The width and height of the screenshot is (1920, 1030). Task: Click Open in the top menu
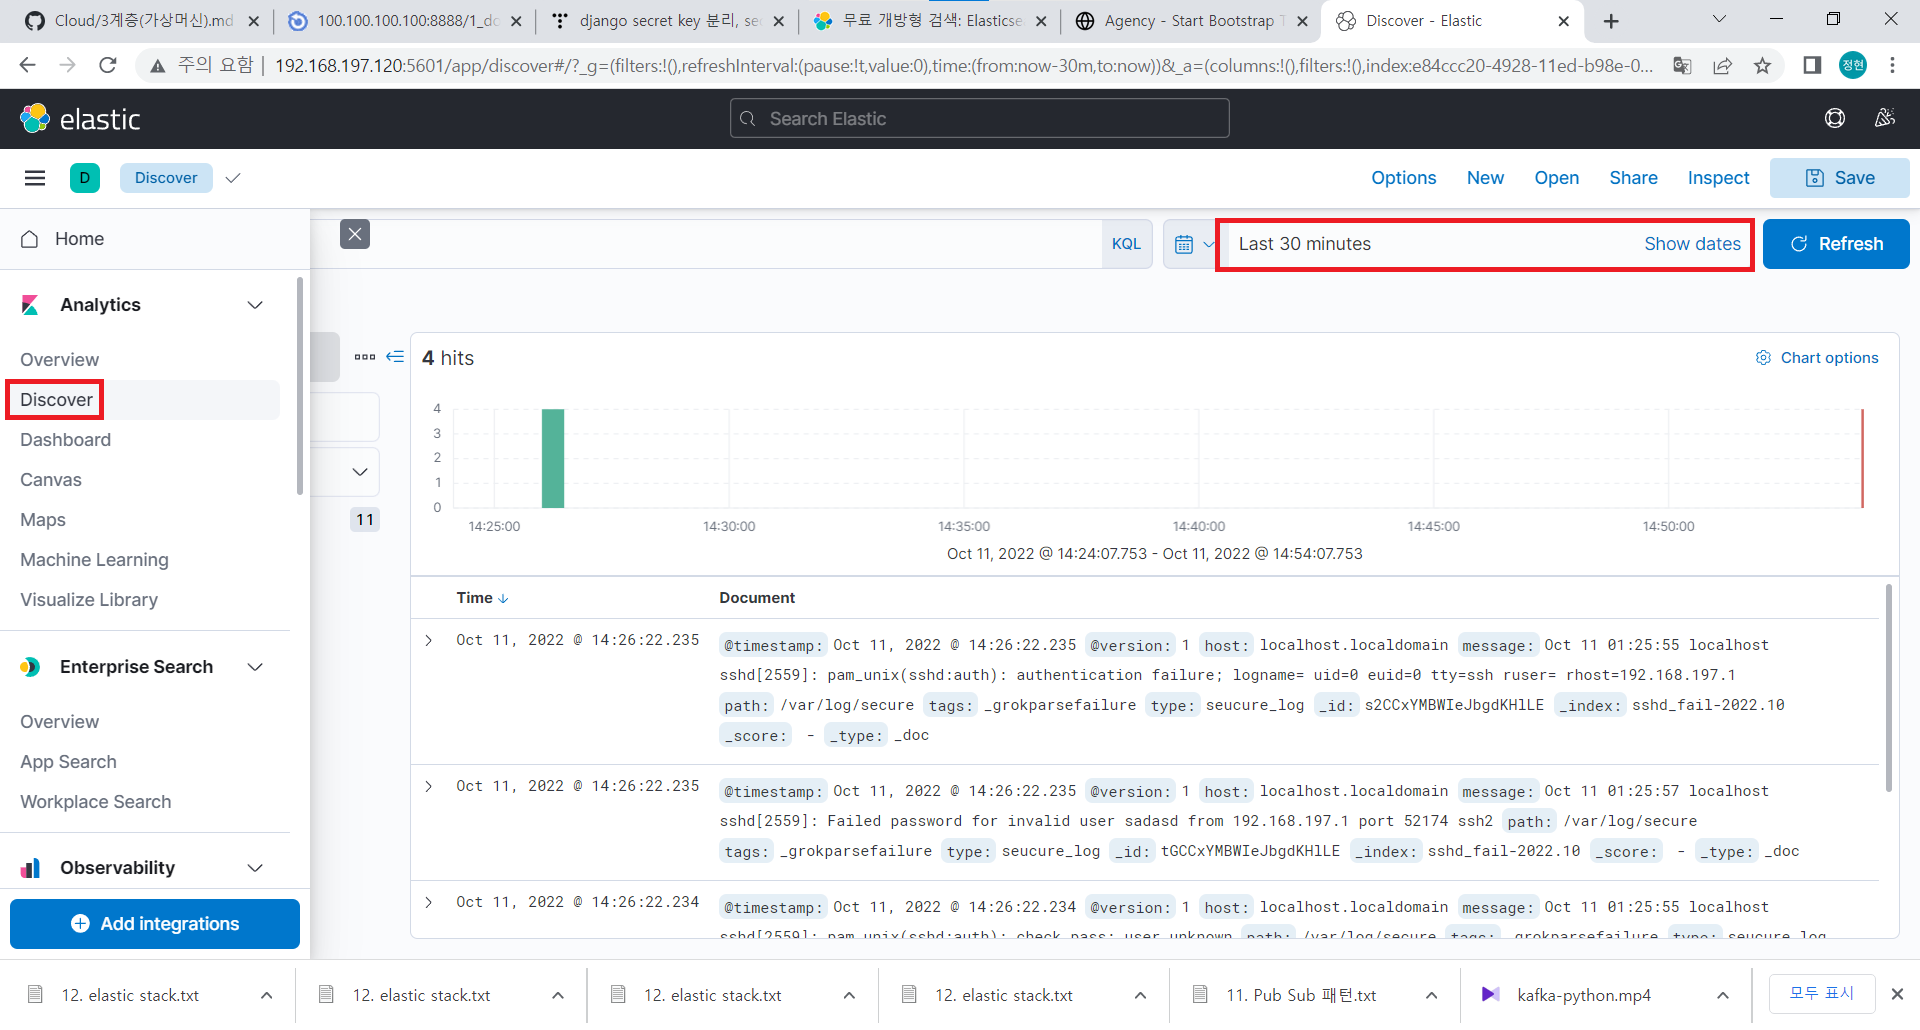pos(1557,178)
